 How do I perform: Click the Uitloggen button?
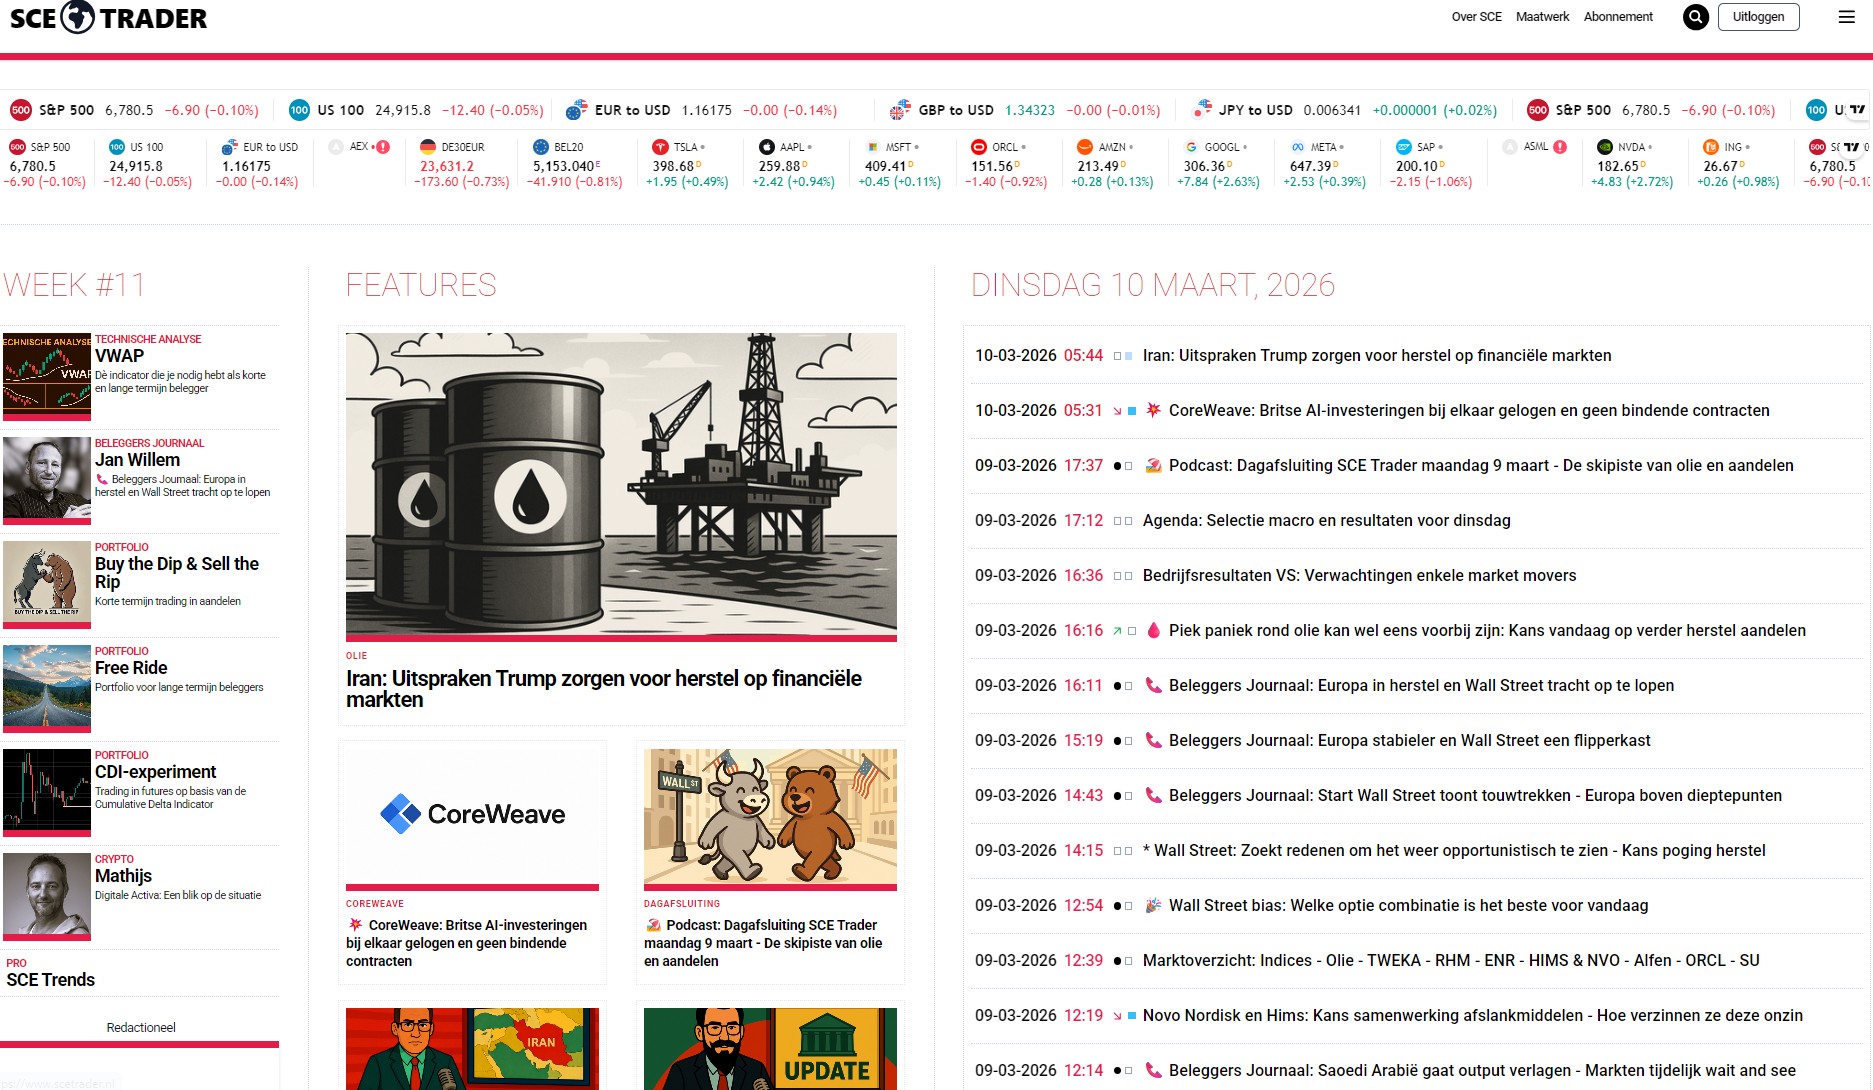1758,17
